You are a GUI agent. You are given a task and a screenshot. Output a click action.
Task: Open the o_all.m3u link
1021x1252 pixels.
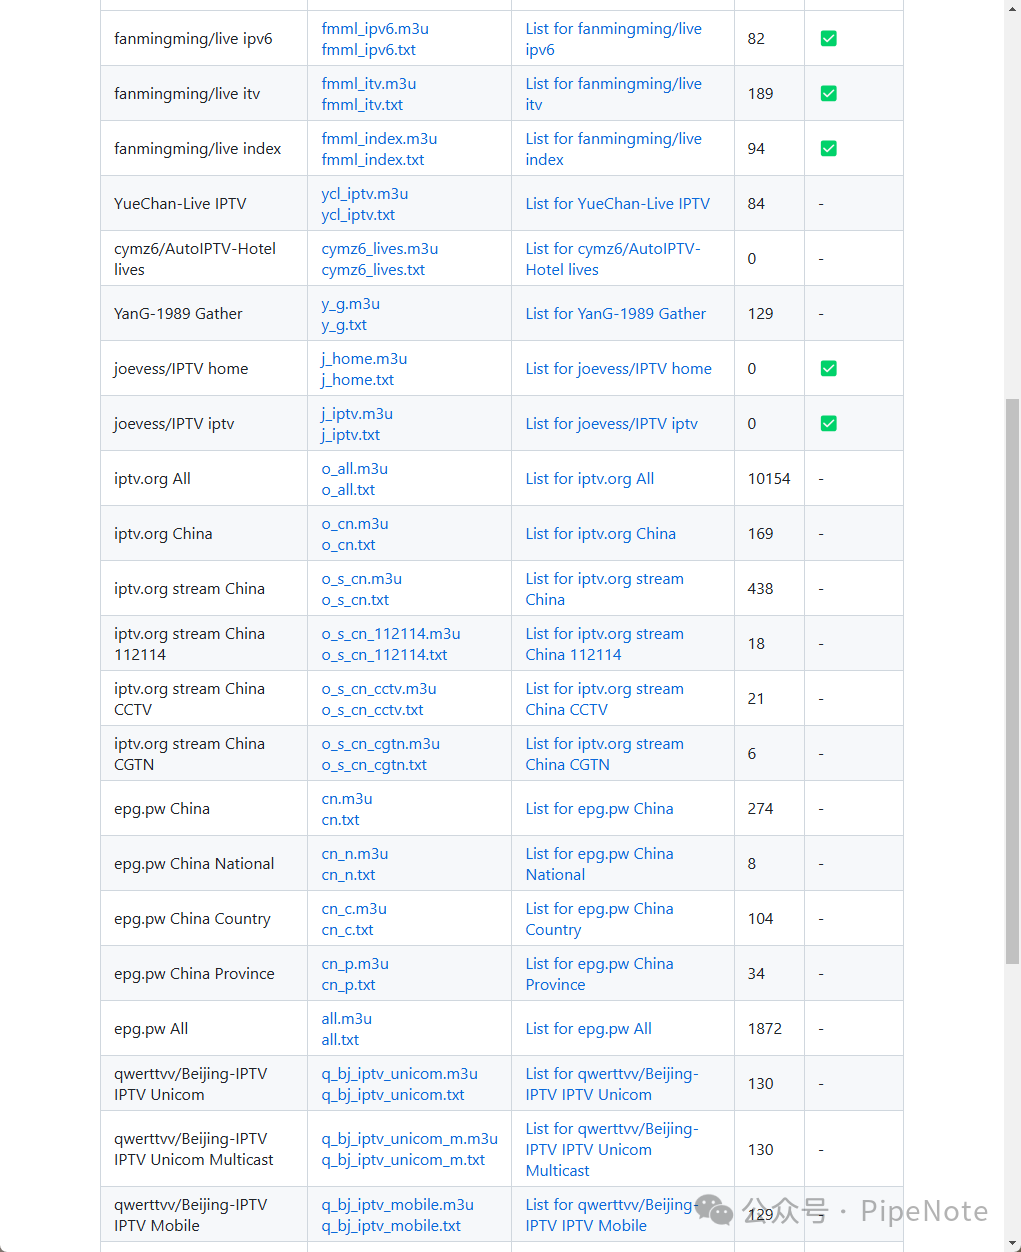tap(354, 468)
